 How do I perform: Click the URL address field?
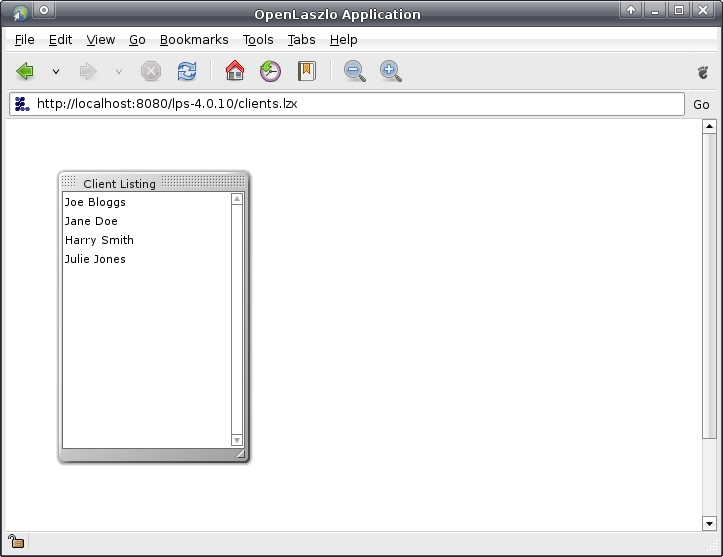(x=350, y=104)
